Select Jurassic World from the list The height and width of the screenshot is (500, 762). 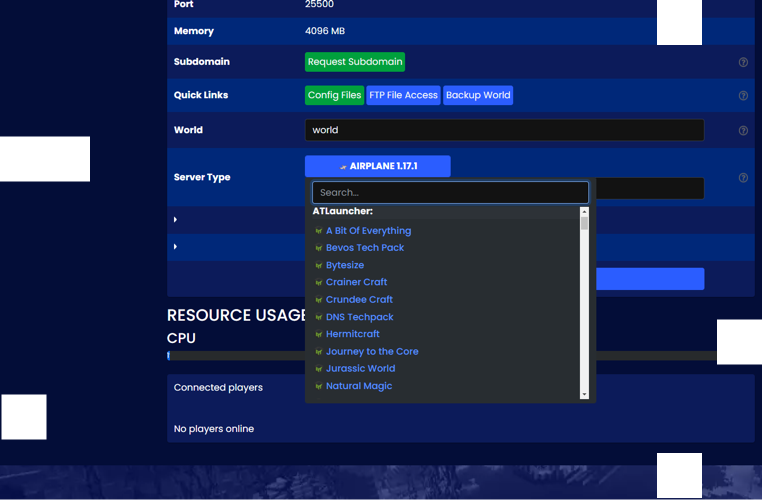click(x=360, y=369)
